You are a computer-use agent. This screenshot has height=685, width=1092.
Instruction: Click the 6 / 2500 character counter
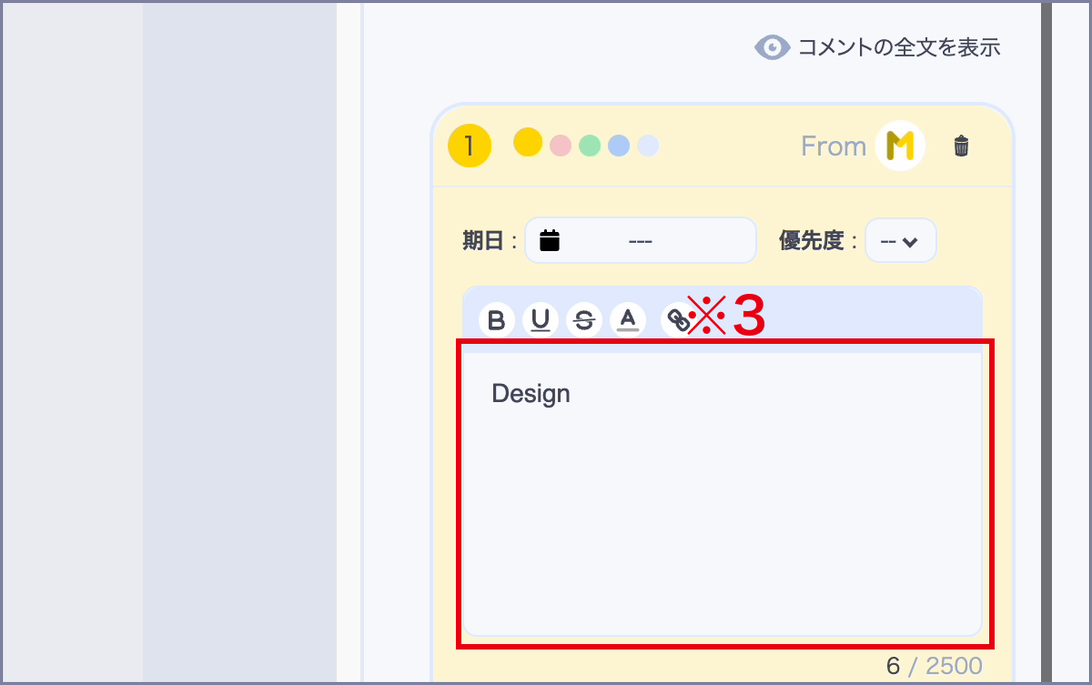(x=934, y=666)
